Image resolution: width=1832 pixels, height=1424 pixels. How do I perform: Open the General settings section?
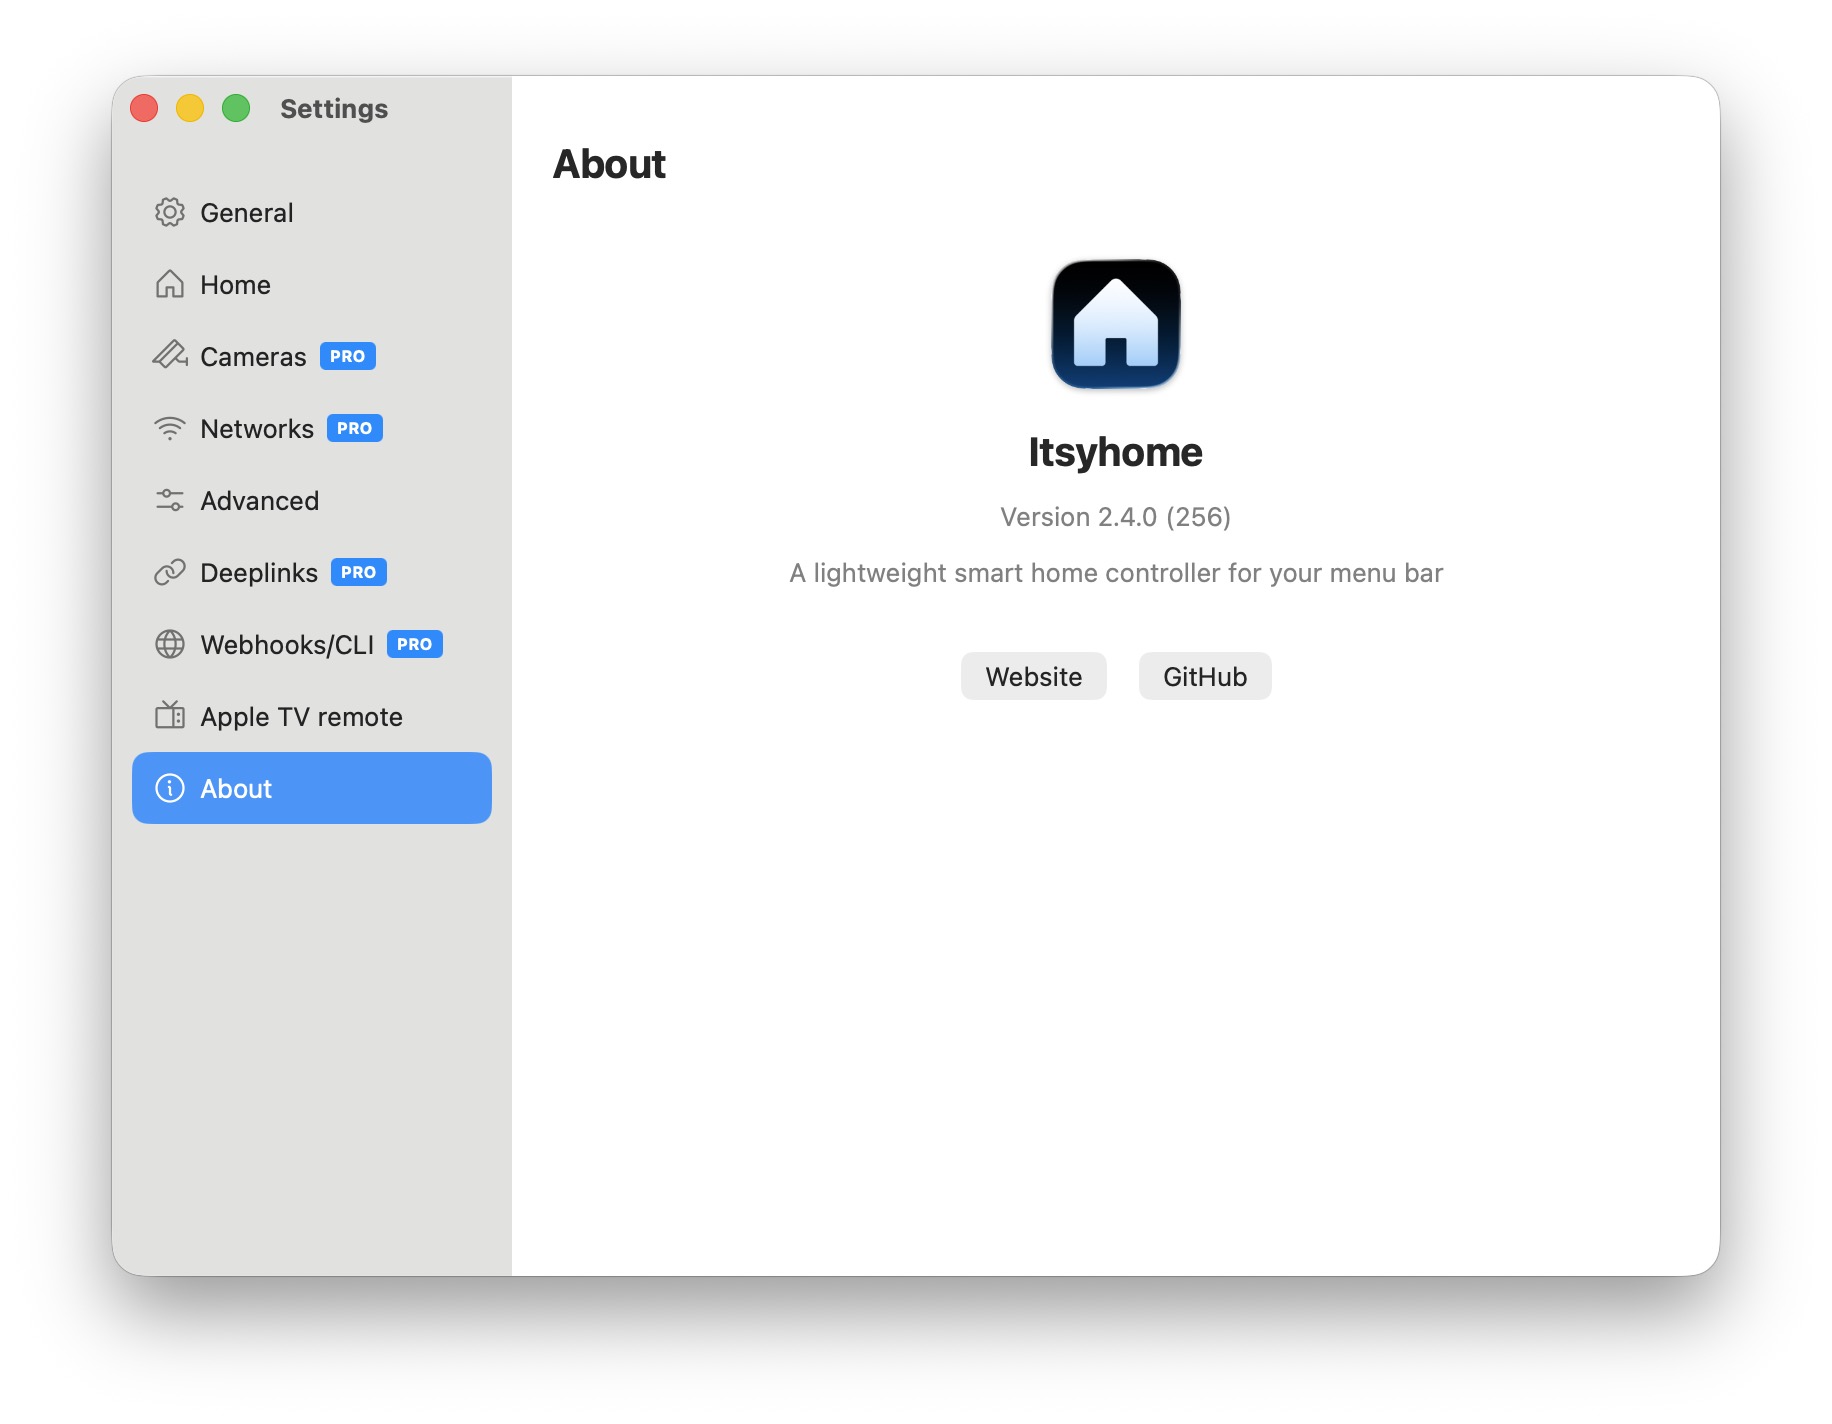pos(312,212)
